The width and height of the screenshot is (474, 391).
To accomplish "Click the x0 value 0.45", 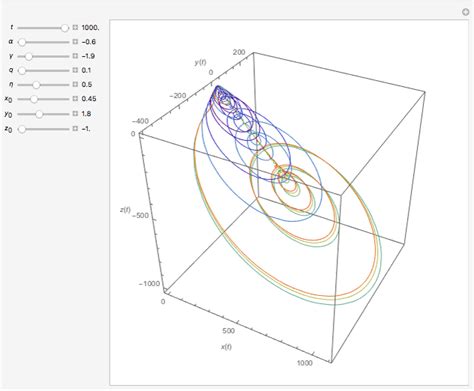I will tap(89, 99).
